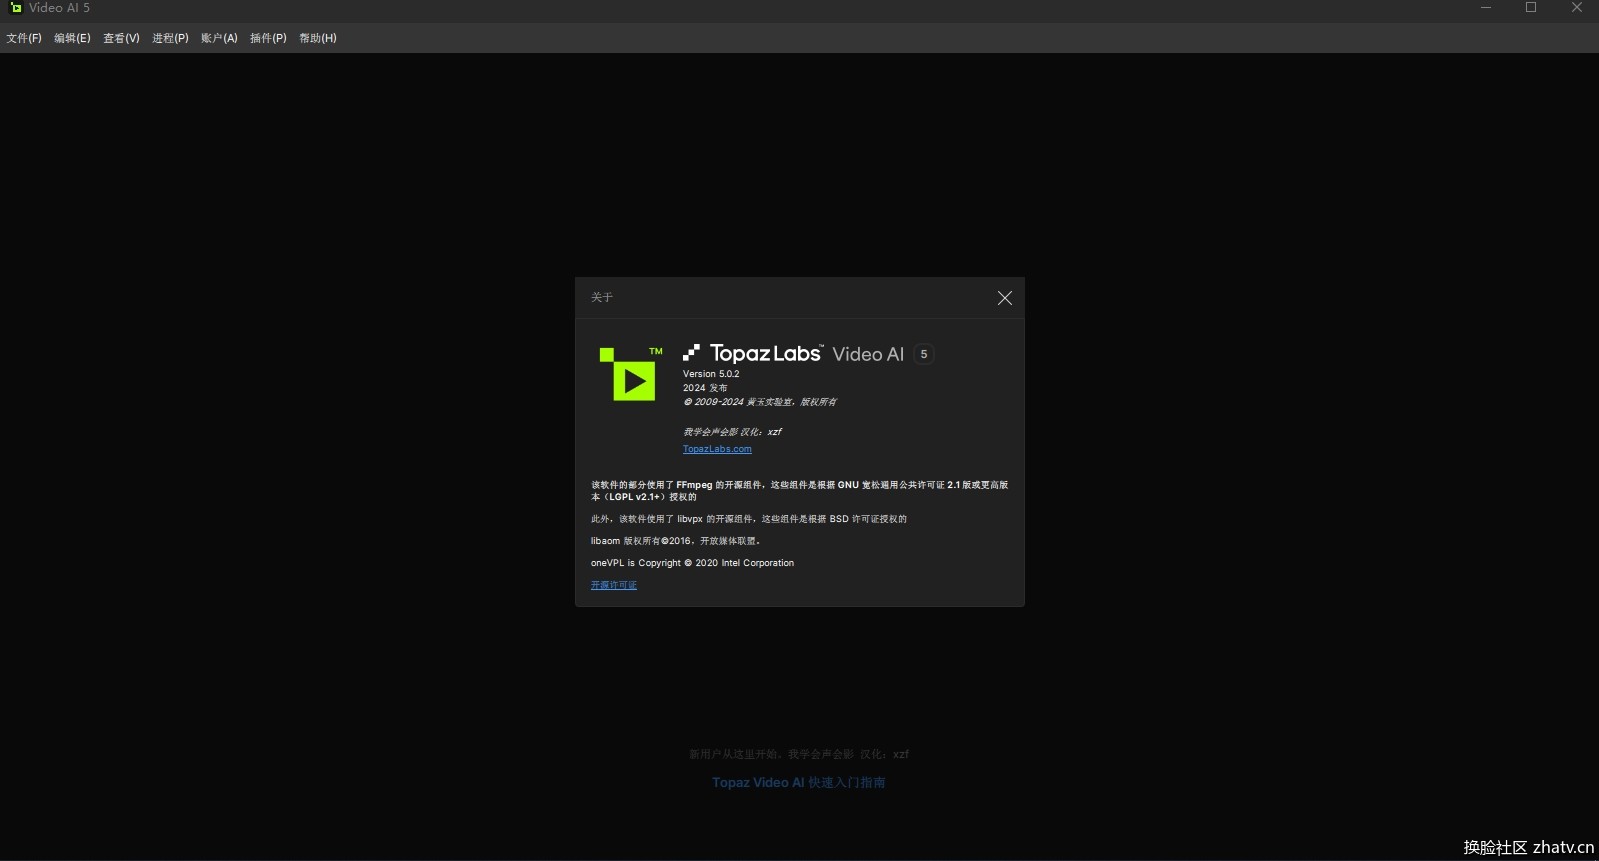This screenshot has width=1599, height=861.
Task: Click the libaom 版权所有 line
Action: [x=675, y=541]
